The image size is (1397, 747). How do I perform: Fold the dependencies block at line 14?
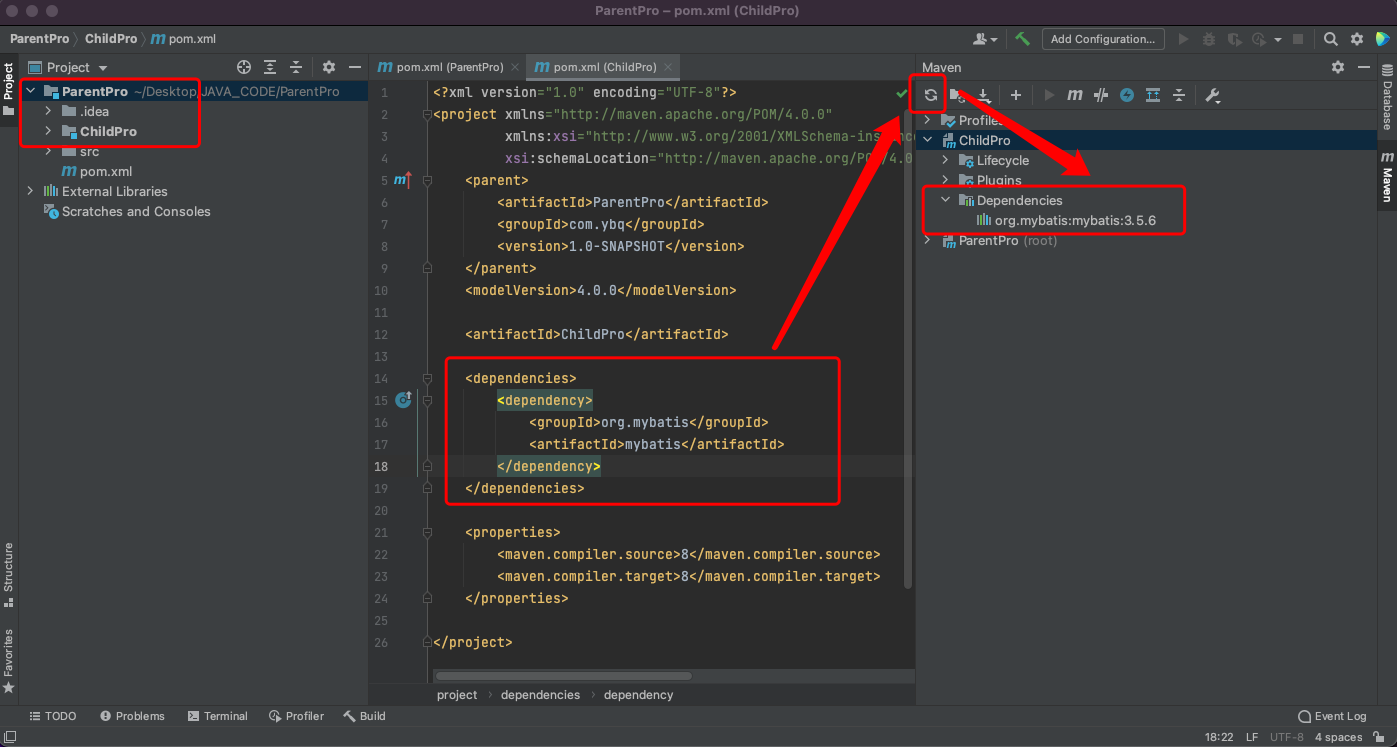coord(427,378)
